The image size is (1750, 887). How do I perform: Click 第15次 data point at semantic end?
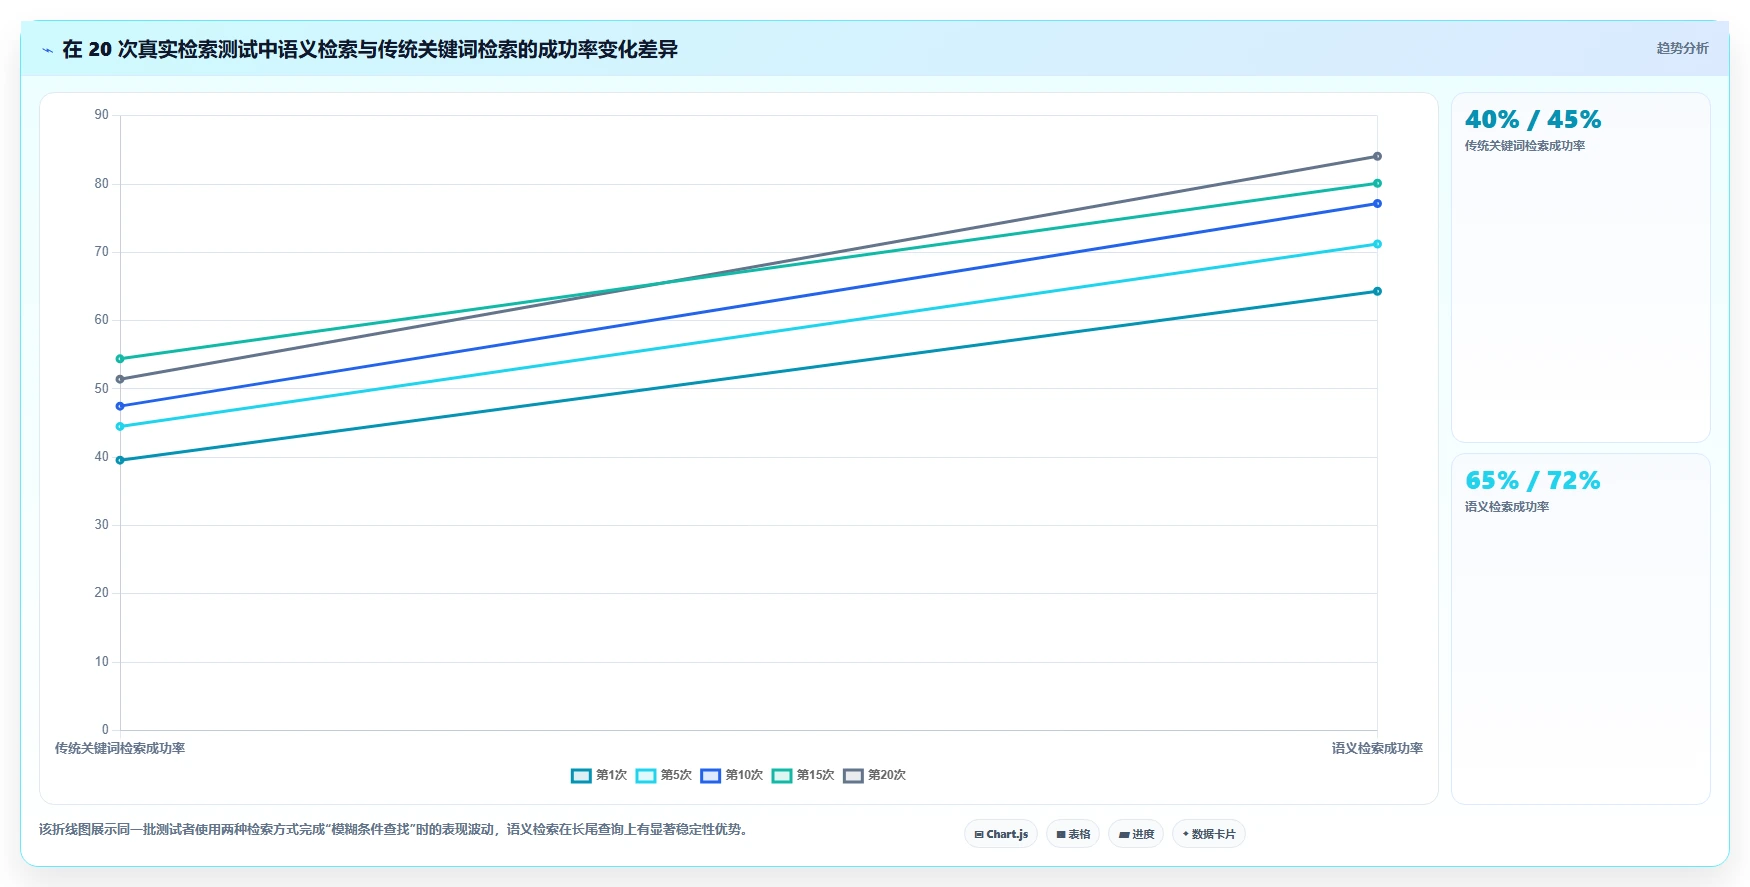[1377, 183]
